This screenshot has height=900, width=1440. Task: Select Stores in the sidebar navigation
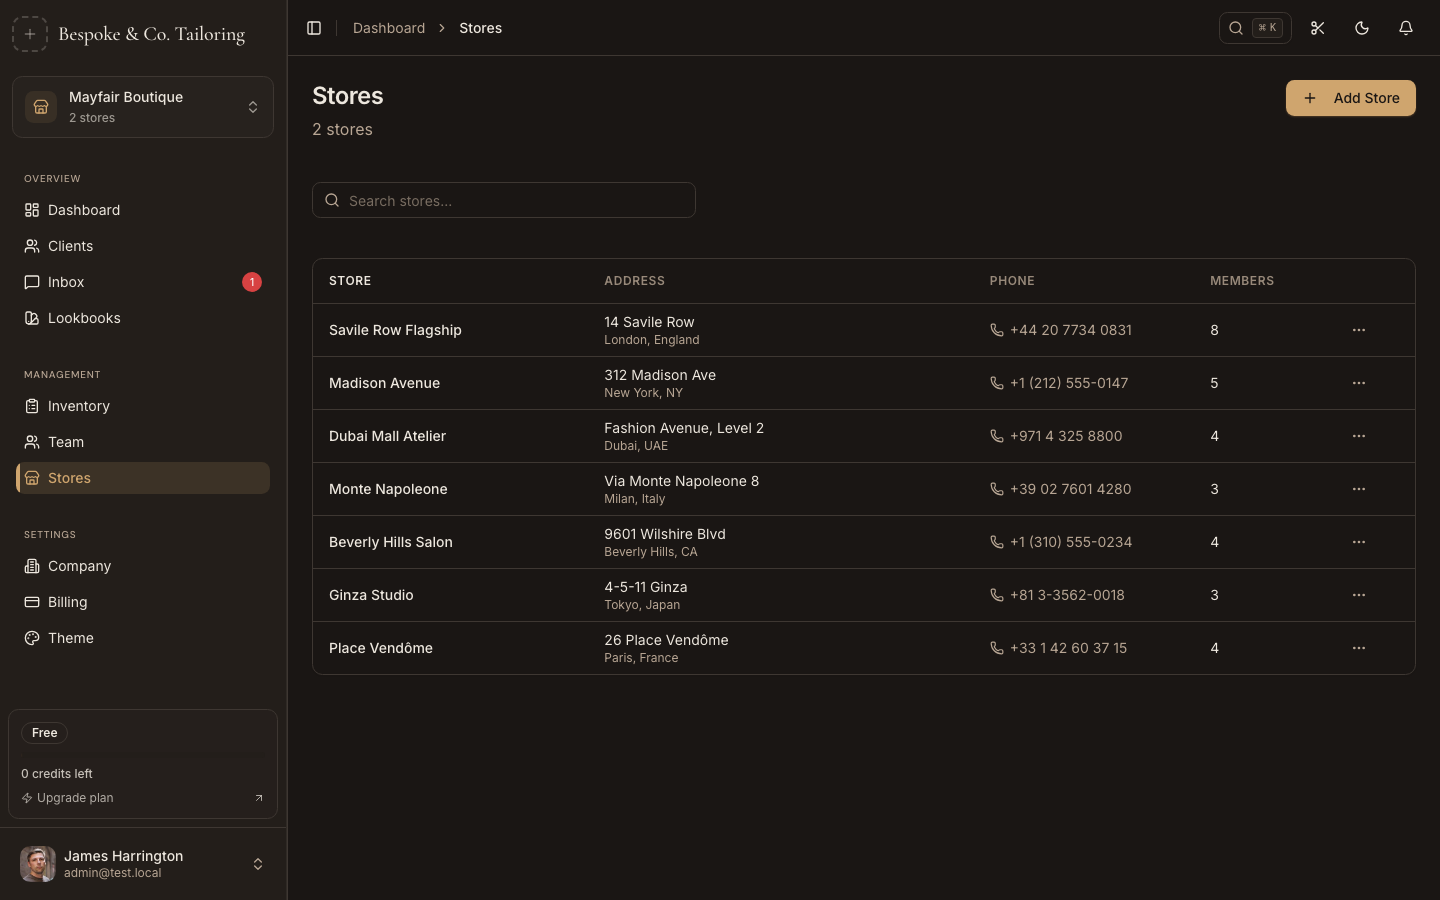tap(69, 478)
